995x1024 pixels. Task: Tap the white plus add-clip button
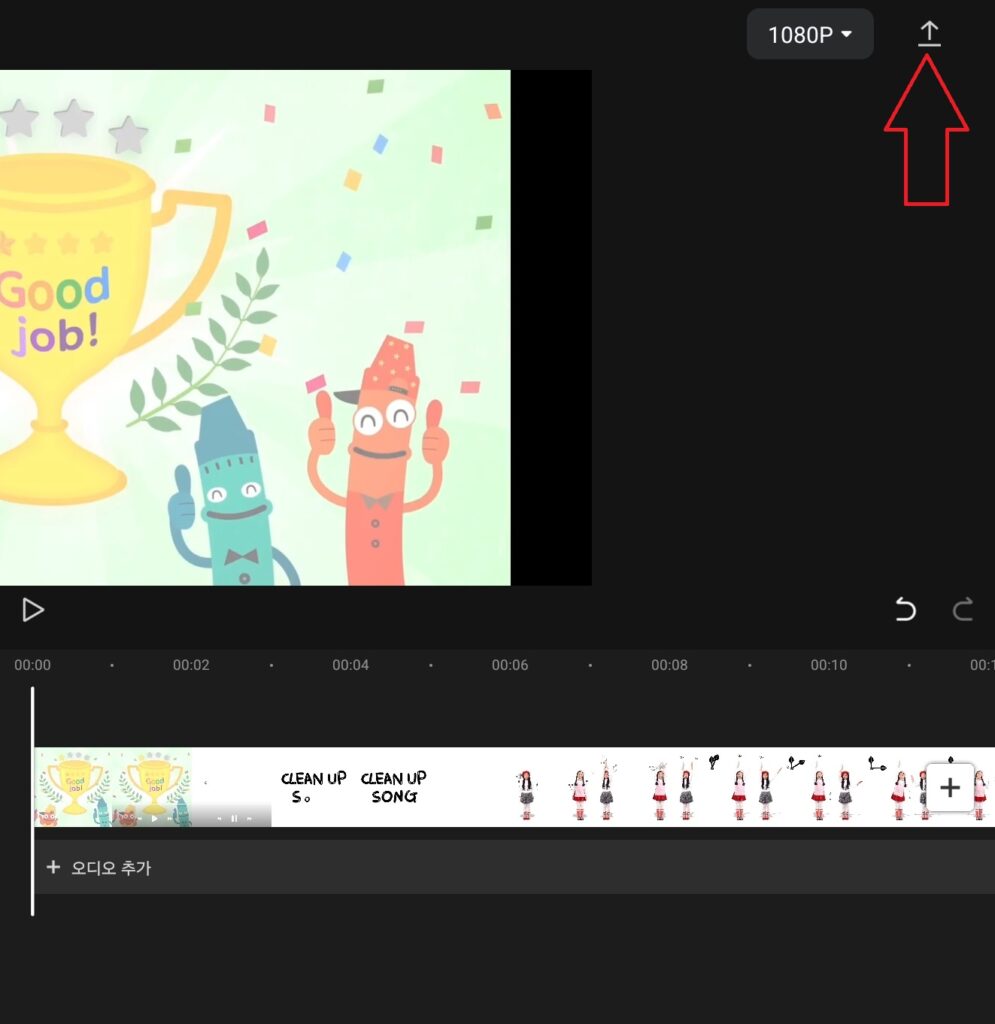(x=949, y=787)
